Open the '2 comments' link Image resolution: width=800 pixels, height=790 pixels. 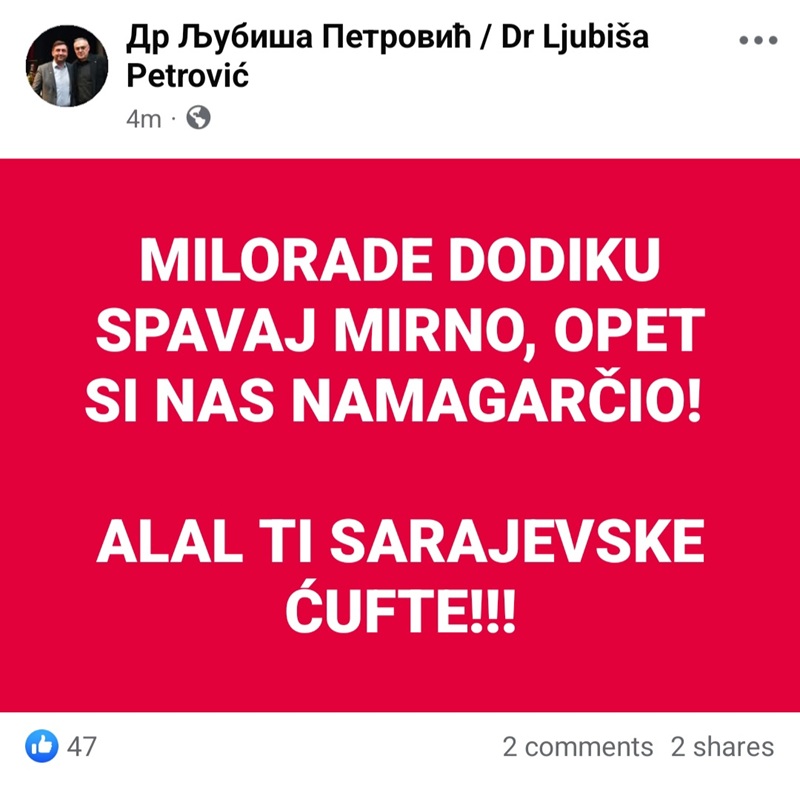[578, 747]
